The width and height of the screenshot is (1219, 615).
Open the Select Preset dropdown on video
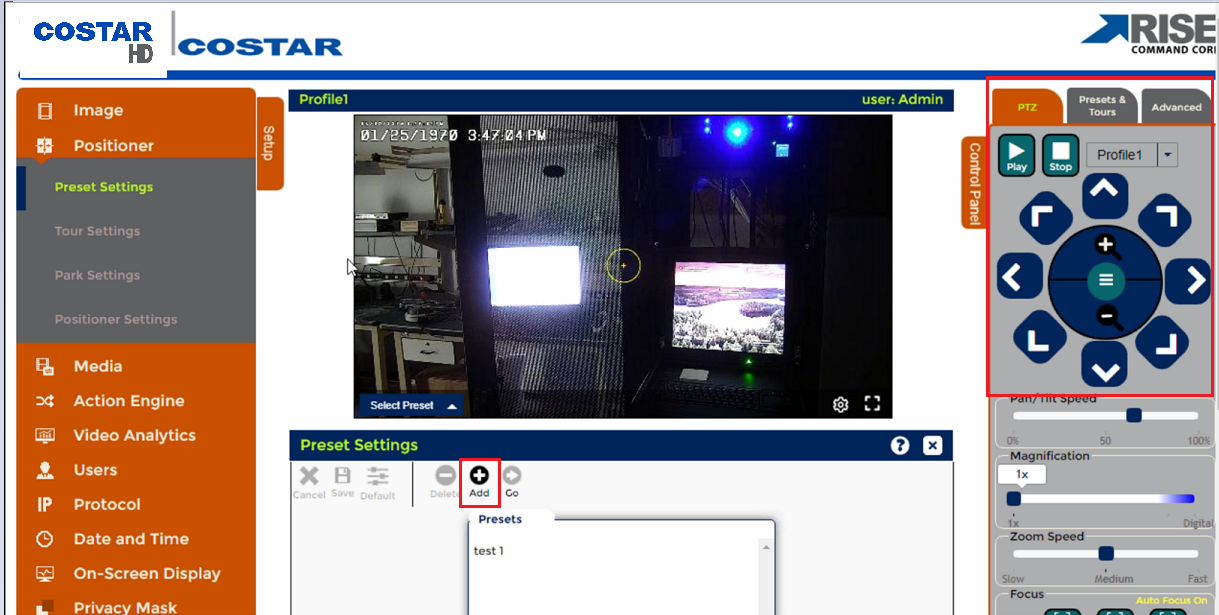[411, 405]
